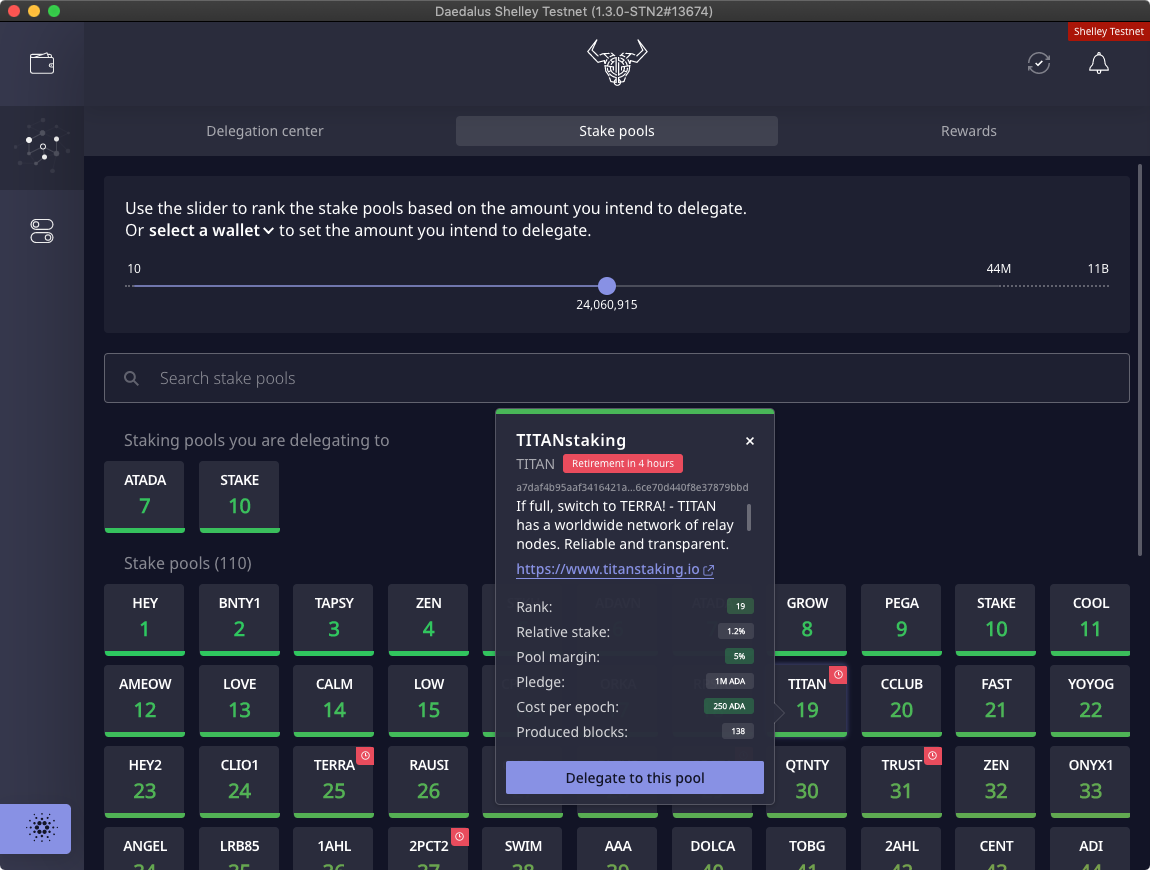The height and width of the screenshot is (870, 1150).
Task: Select the HEY pool ranked 1
Action: click(x=145, y=618)
